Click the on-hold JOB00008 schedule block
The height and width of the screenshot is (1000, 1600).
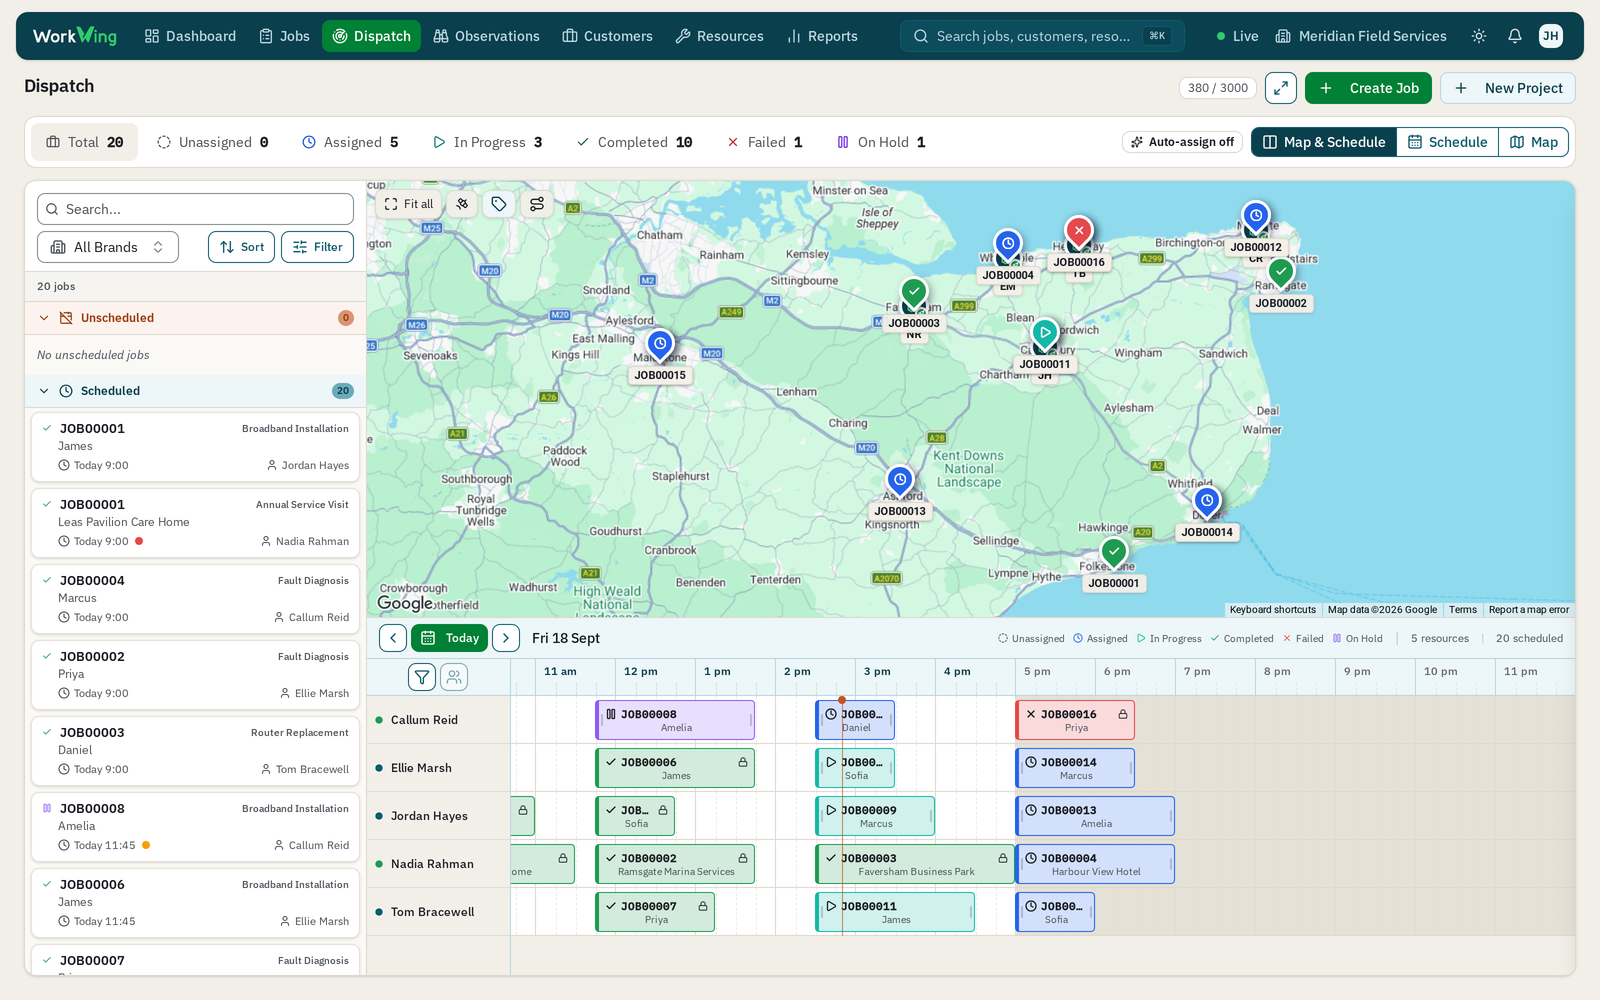click(x=675, y=720)
